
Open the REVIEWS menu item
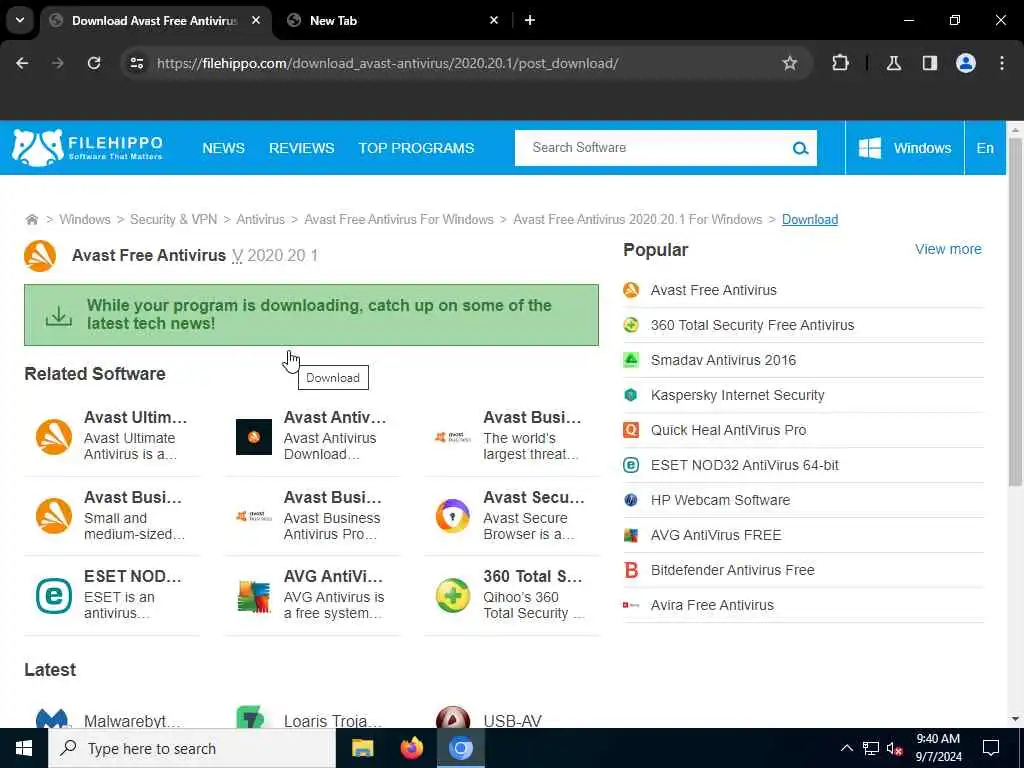pos(302,148)
